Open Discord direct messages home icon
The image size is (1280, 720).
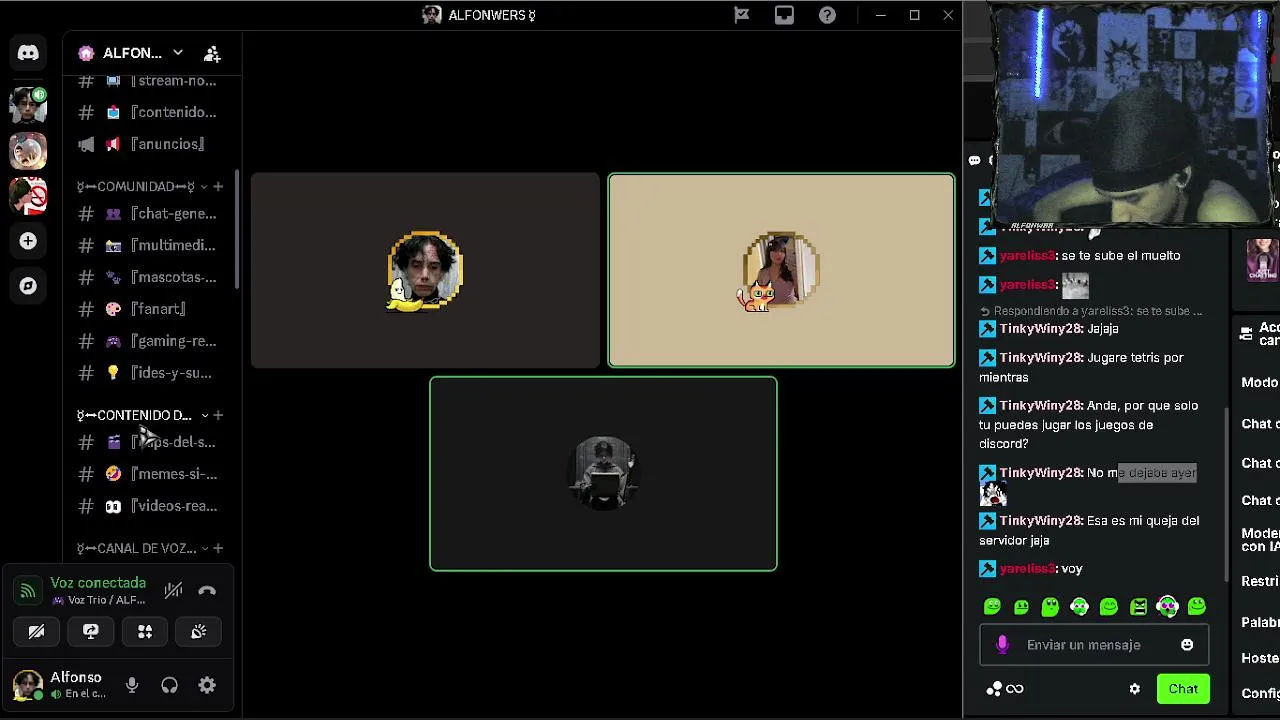(28, 53)
